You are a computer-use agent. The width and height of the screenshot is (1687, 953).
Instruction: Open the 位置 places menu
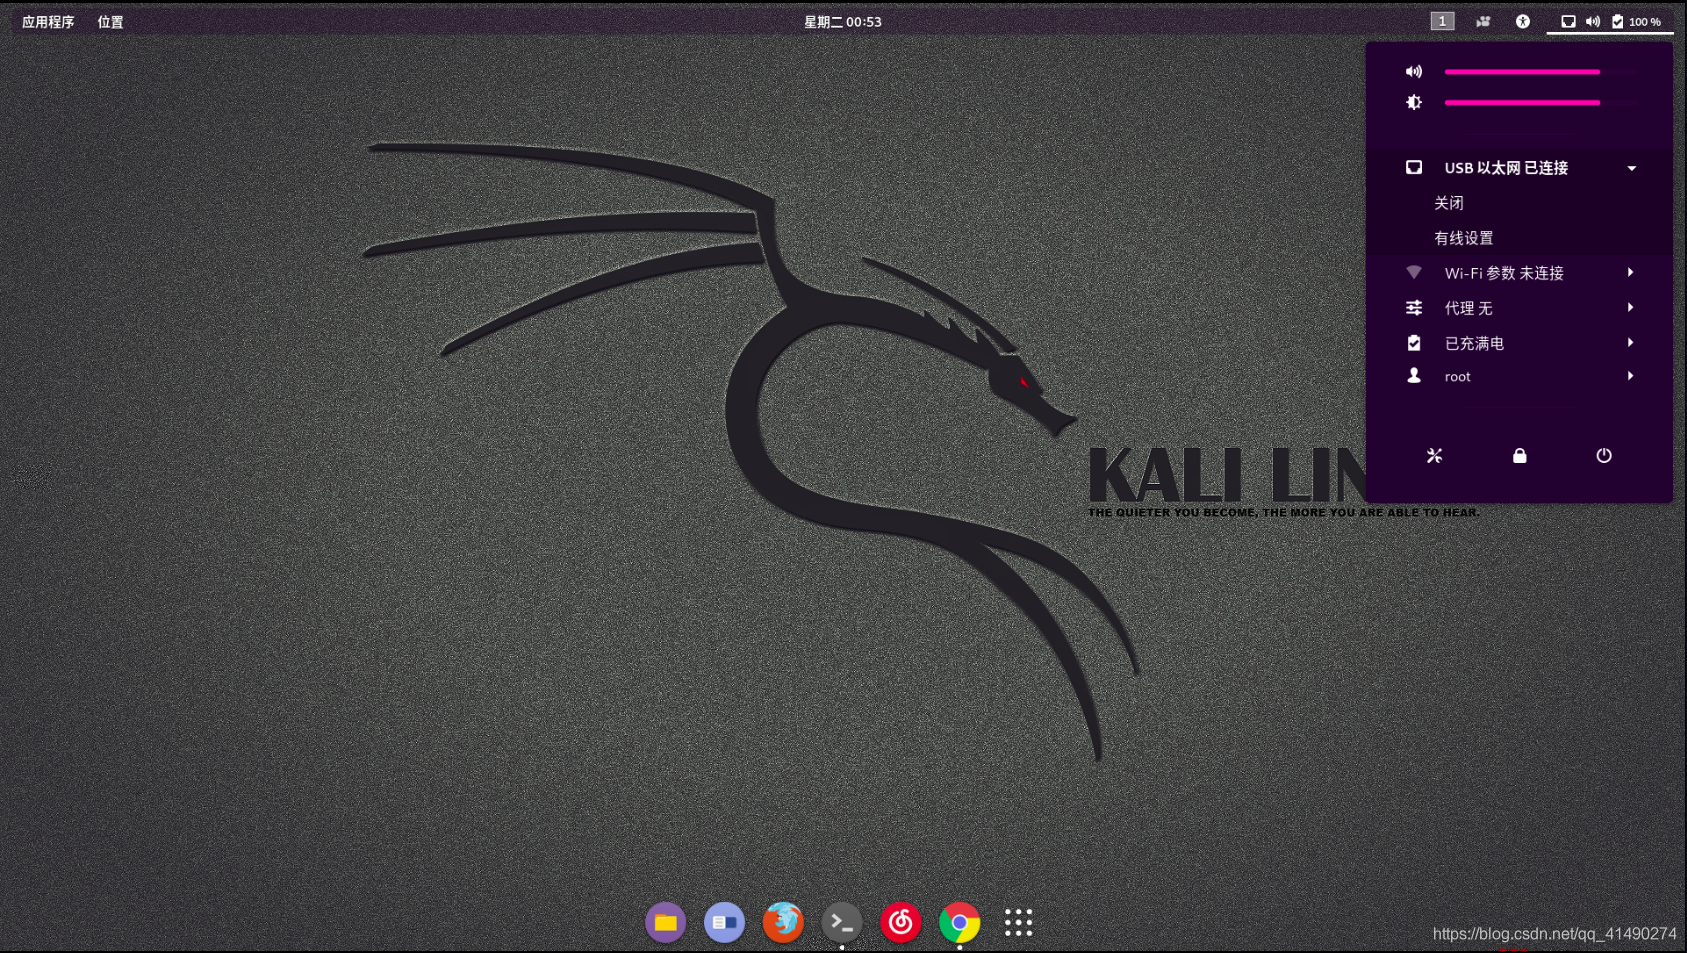(110, 21)
